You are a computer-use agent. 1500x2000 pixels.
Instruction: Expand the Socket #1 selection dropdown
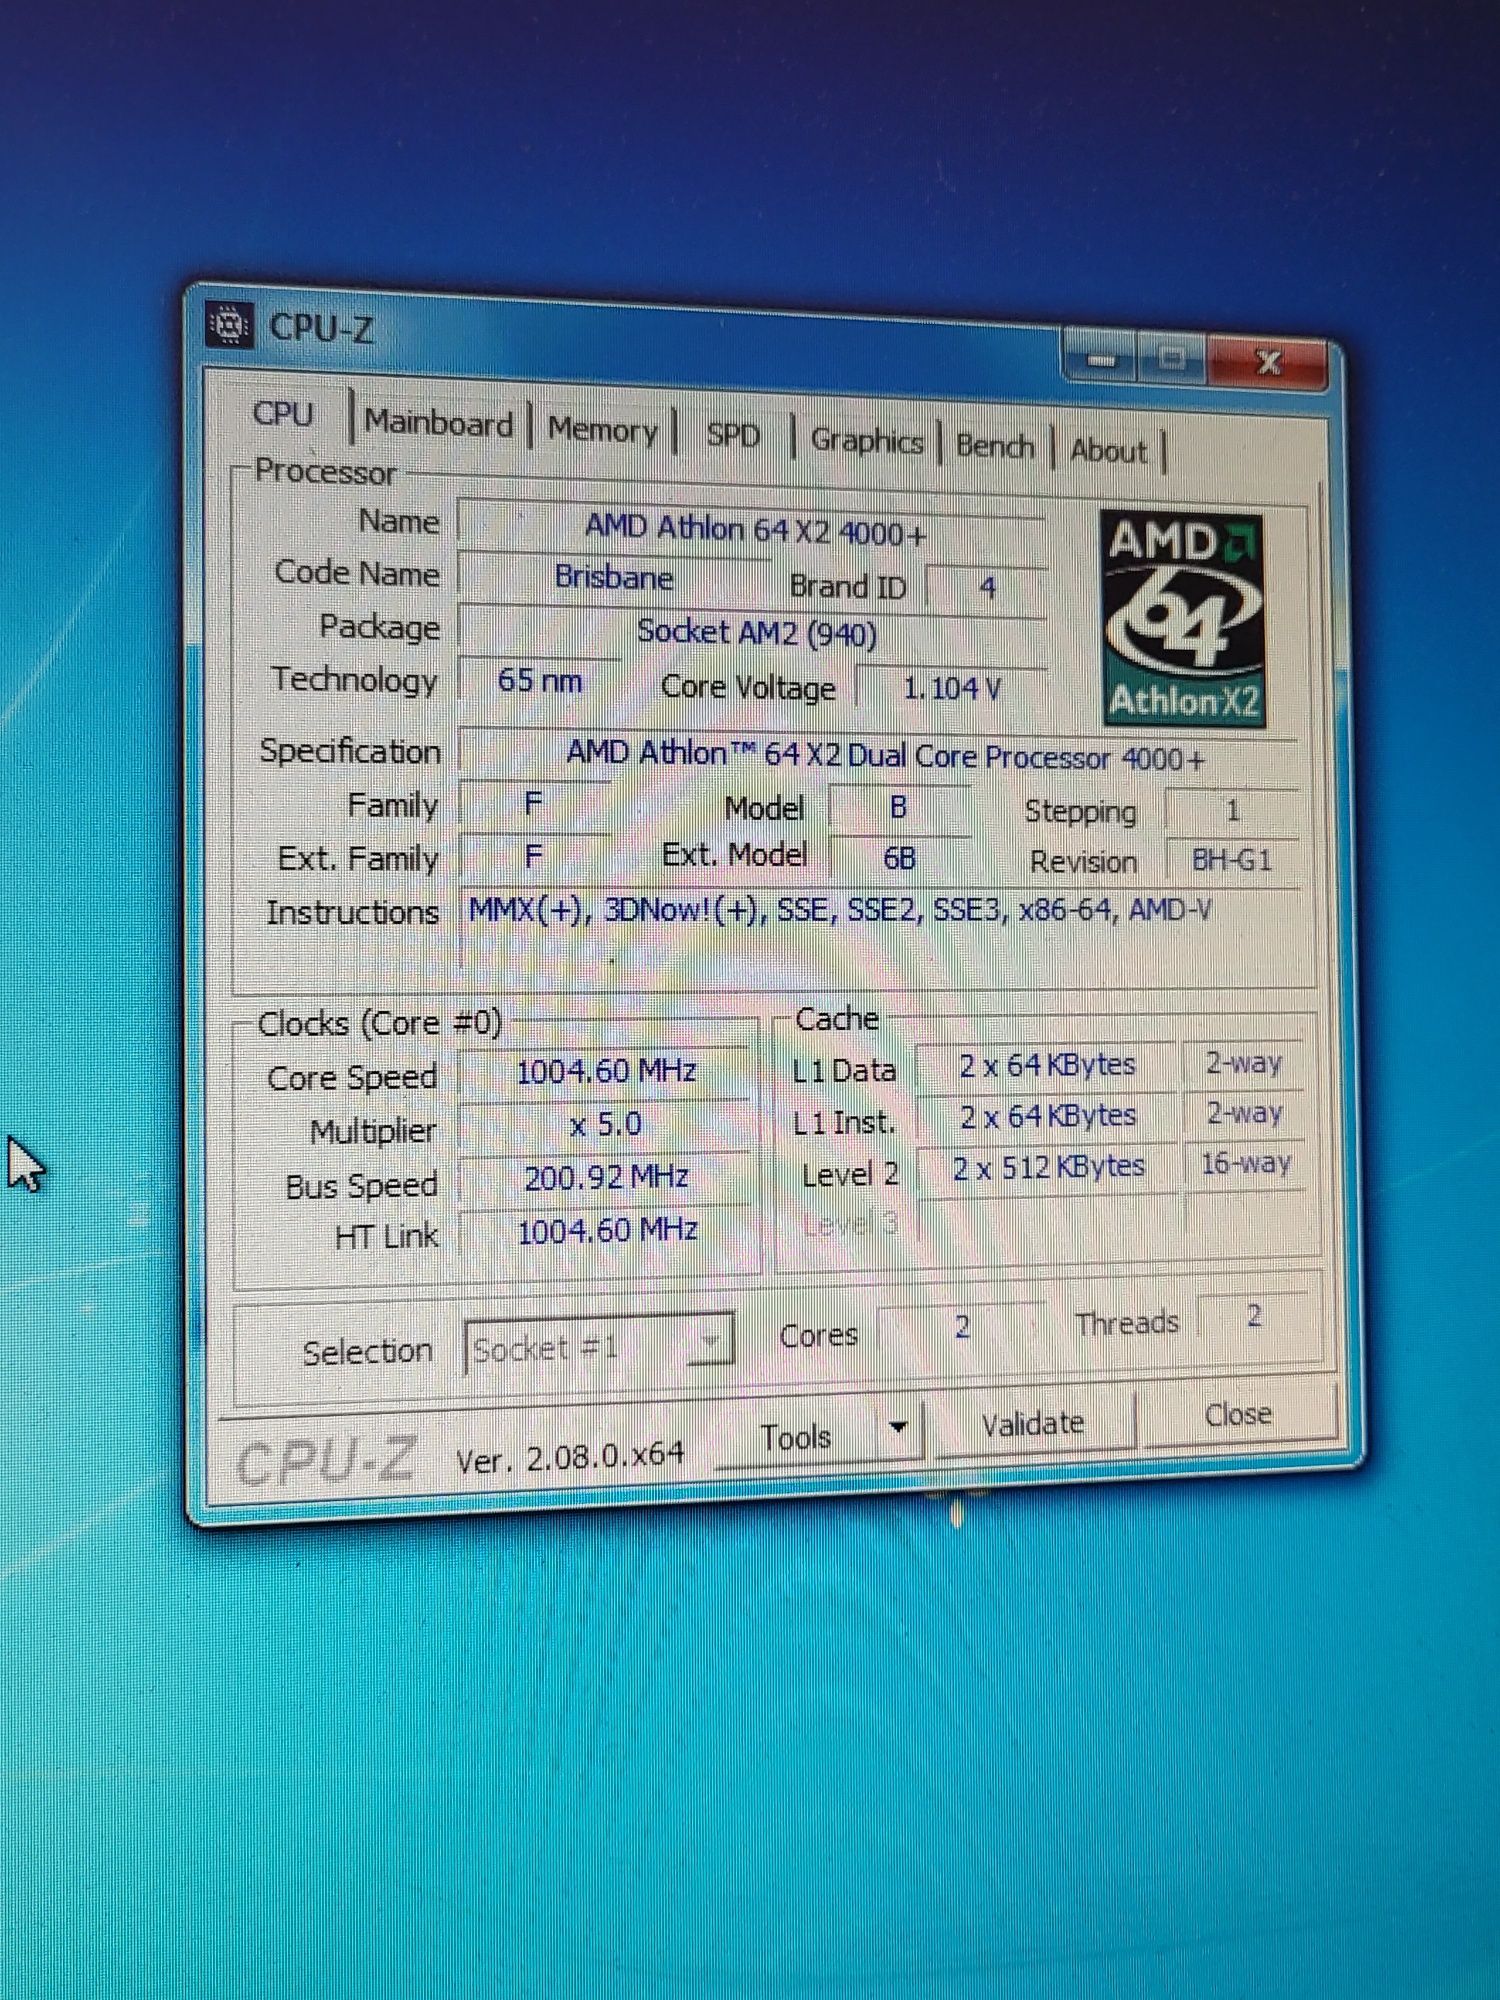click(x=711, y=1341)
